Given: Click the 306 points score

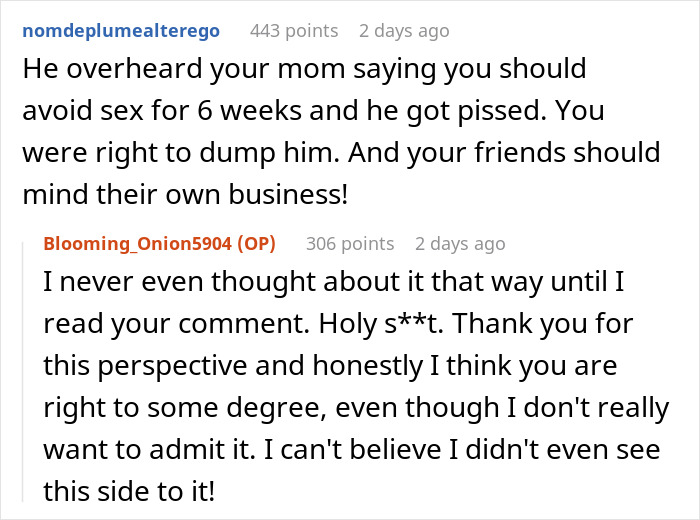Looking at the screenshot, I should [350, 243].
